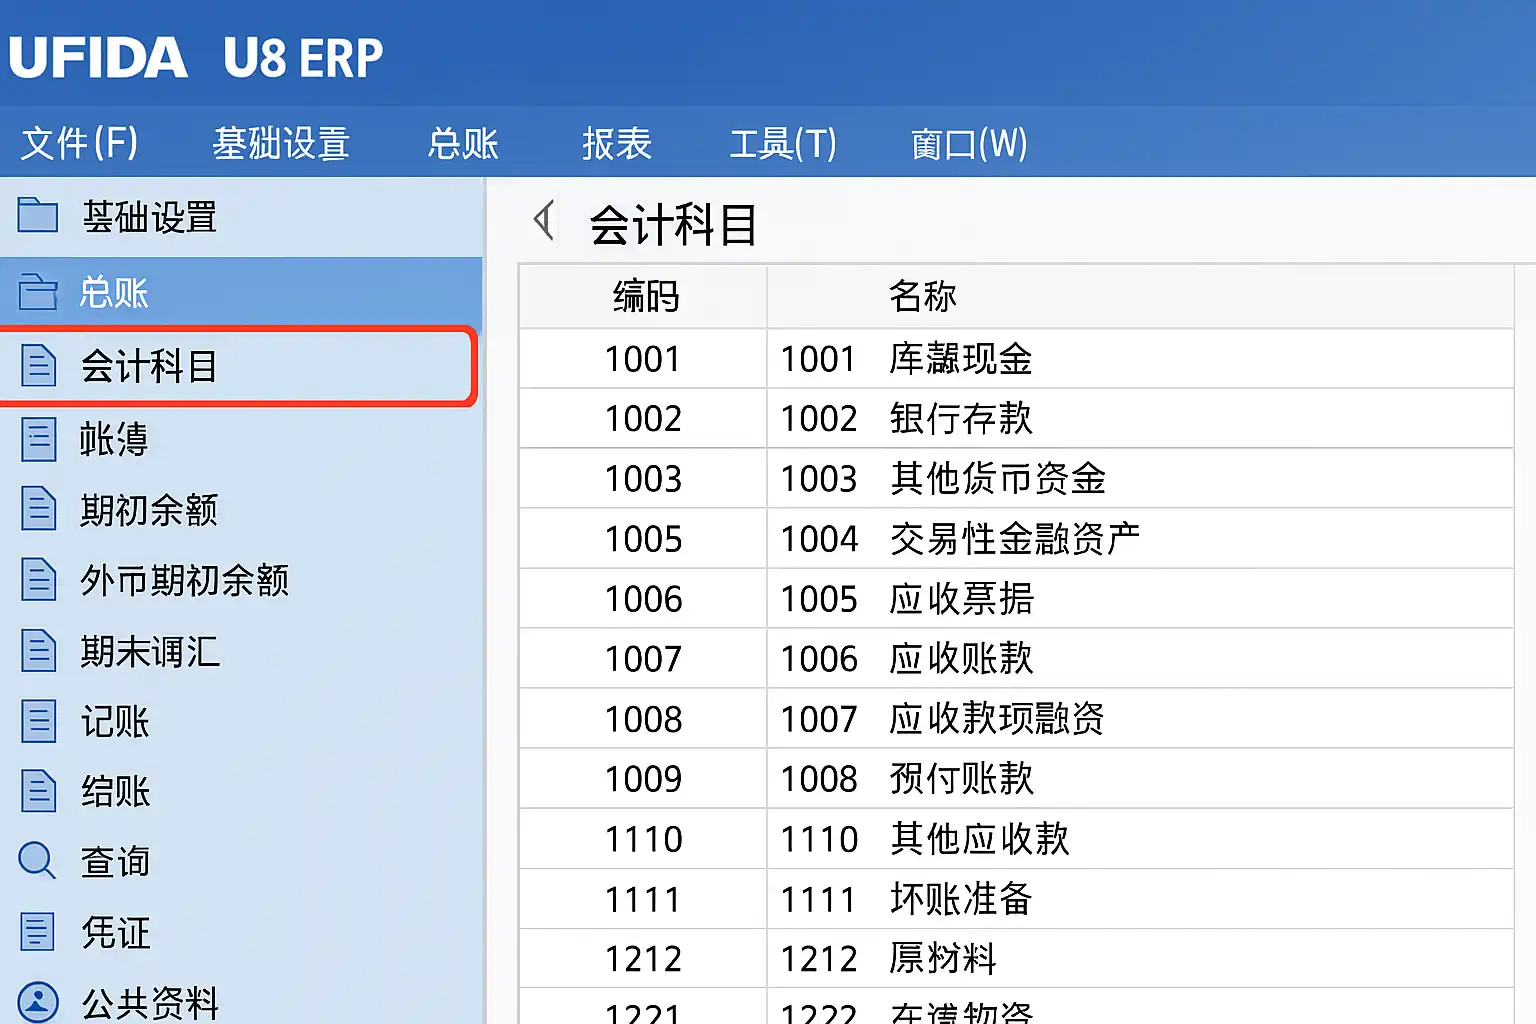Viewport: 1536px width, 1024px height.
Task: Open the 结账 document icon in sidebar
Action: point(38,791)
